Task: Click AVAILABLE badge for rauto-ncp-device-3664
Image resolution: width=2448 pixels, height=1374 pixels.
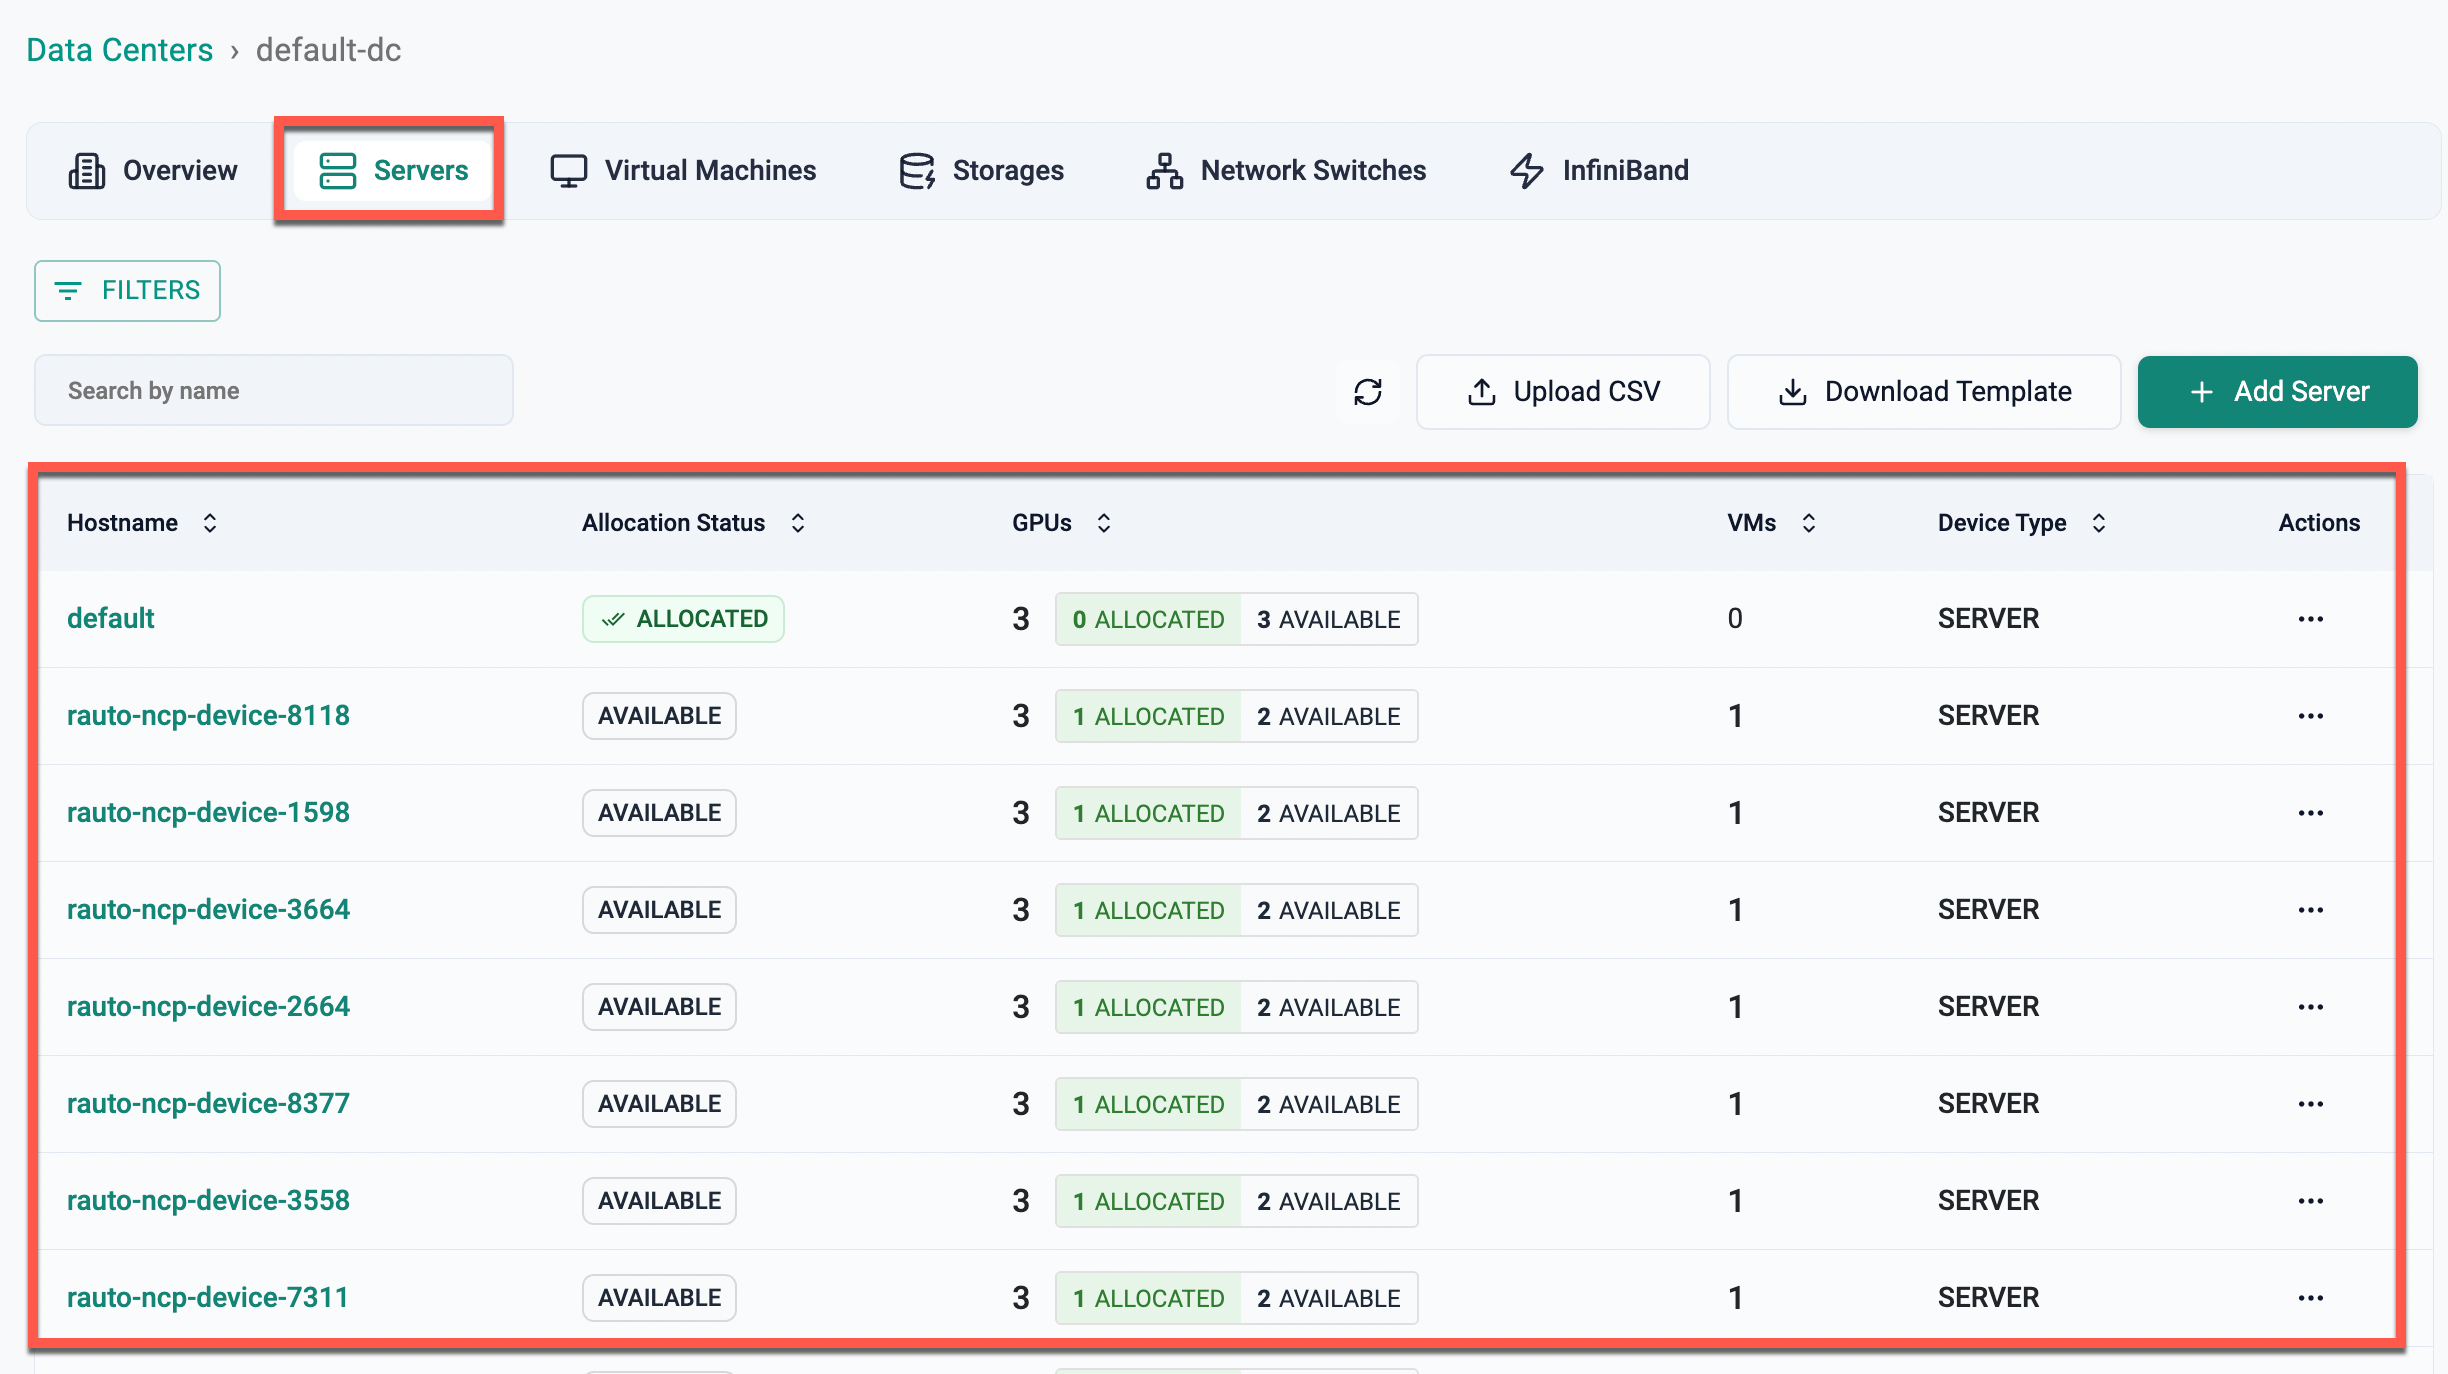Action: (x=659, y=910)
